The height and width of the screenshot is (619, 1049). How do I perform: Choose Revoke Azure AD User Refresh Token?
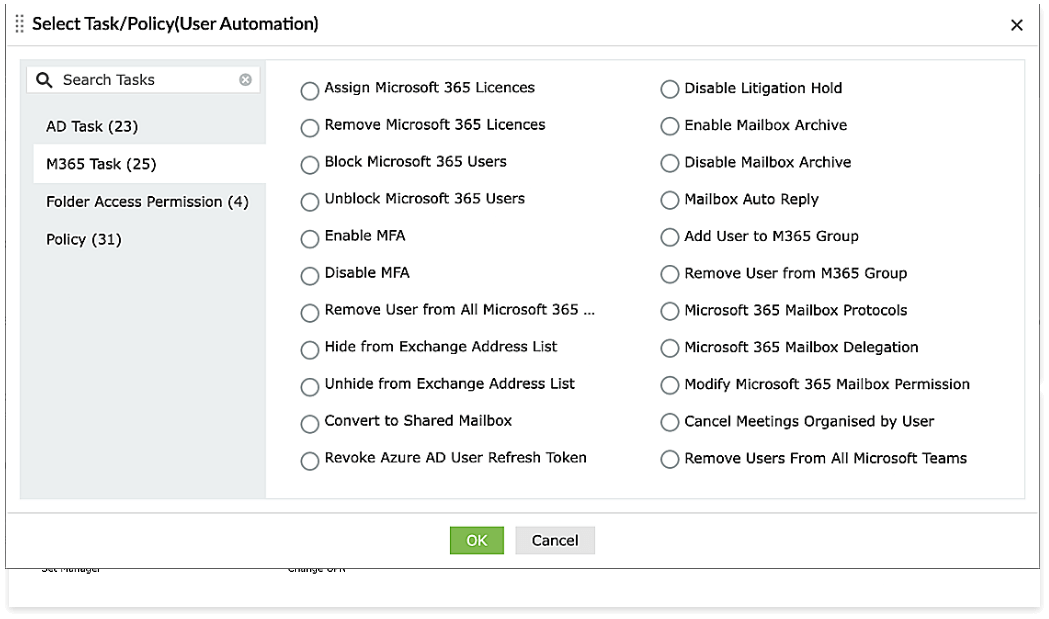310,461
